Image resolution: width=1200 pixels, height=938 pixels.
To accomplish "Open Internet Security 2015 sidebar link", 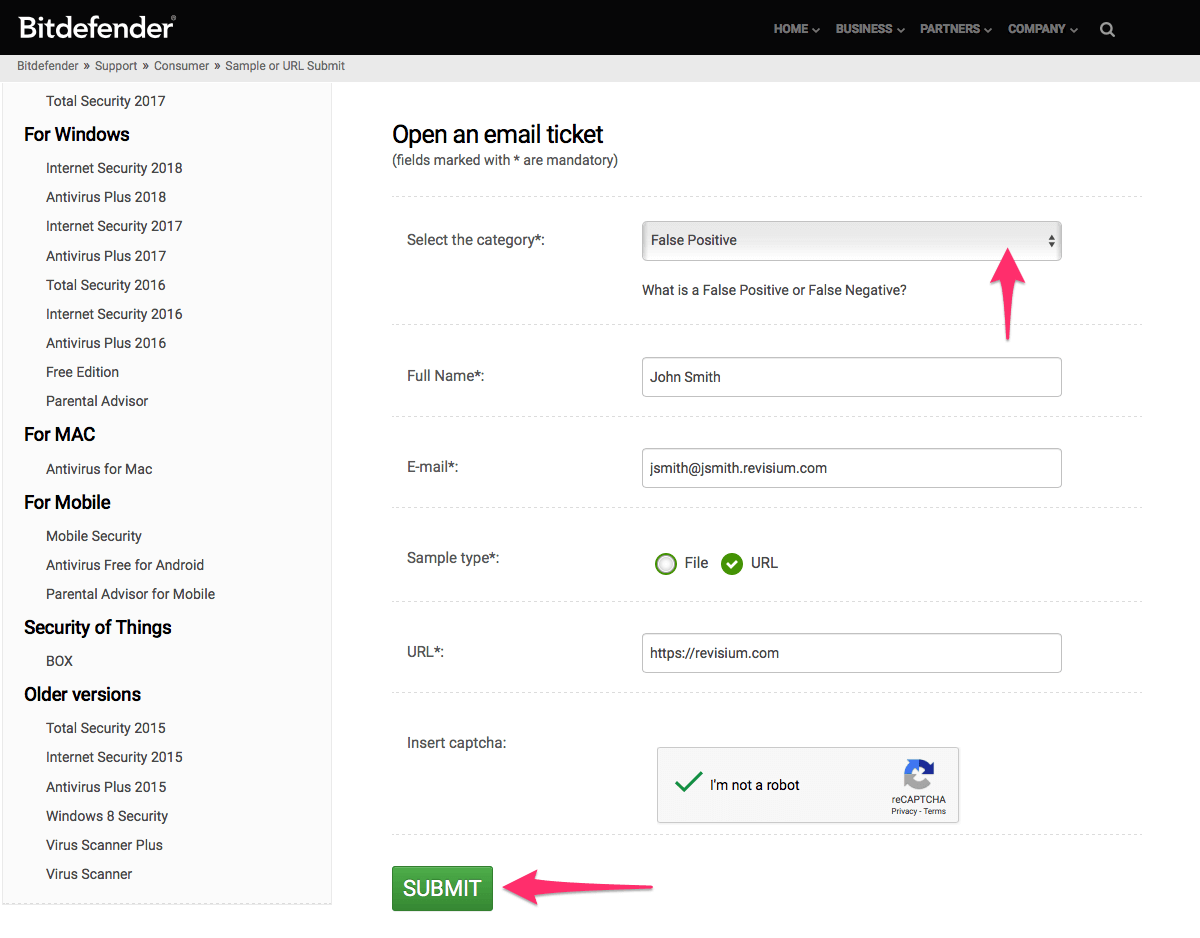I will (114, 757).
